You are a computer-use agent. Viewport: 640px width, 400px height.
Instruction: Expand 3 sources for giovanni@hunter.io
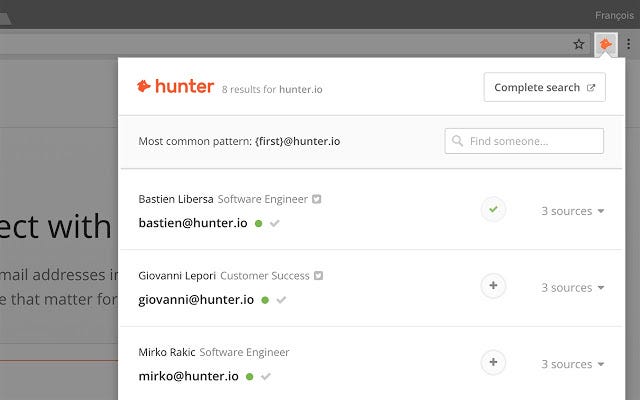pyautogui.click(x=573, y=288)
